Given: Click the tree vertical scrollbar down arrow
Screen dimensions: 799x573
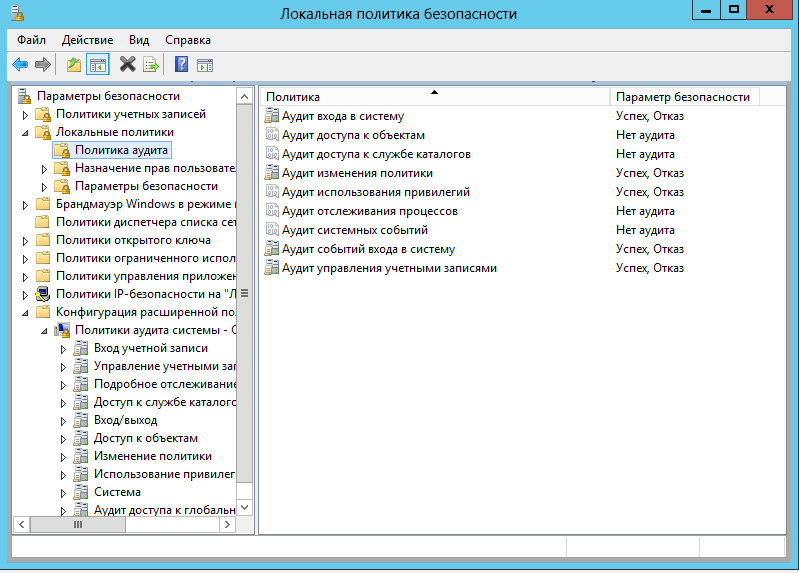Looking at the screenshot, I should coord(245,507).
